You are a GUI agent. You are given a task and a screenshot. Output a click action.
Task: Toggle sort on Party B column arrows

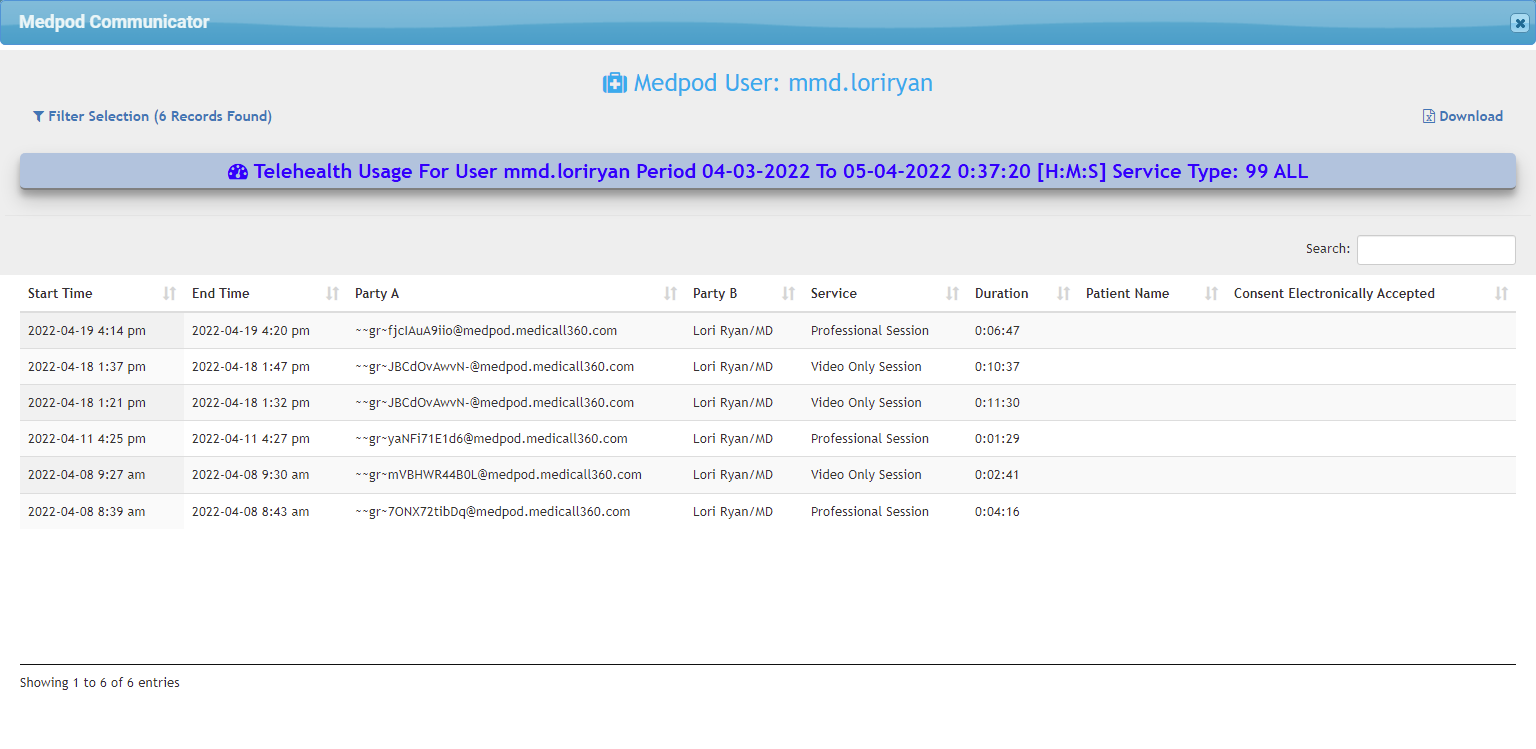[788, 294]
